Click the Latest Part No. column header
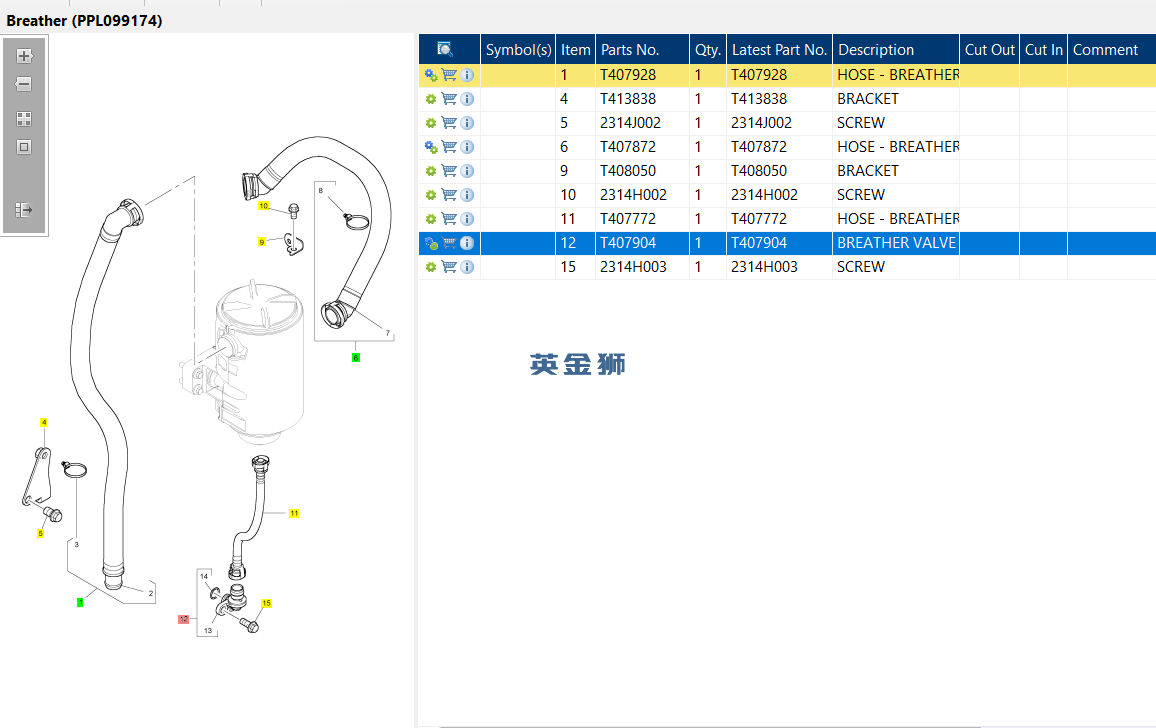This screenshot has width=1156, height=728. [x=779, y=49]
